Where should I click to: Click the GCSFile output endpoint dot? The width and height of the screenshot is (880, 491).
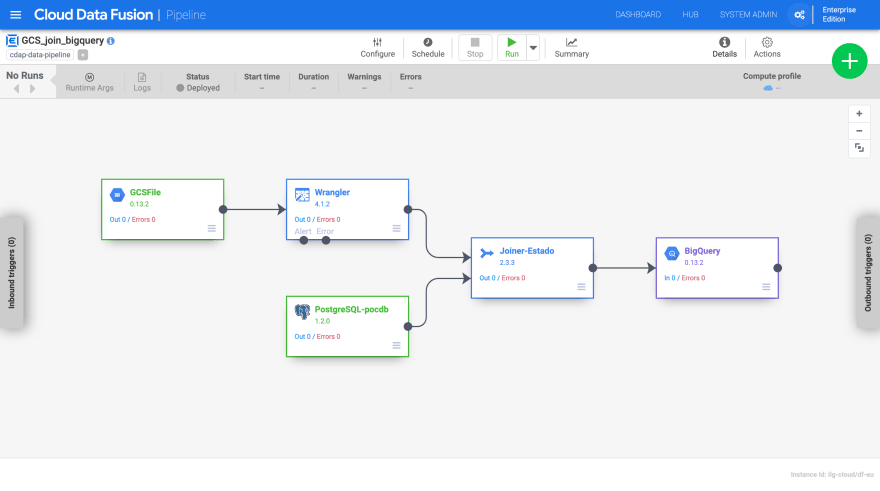click(223, 209)
